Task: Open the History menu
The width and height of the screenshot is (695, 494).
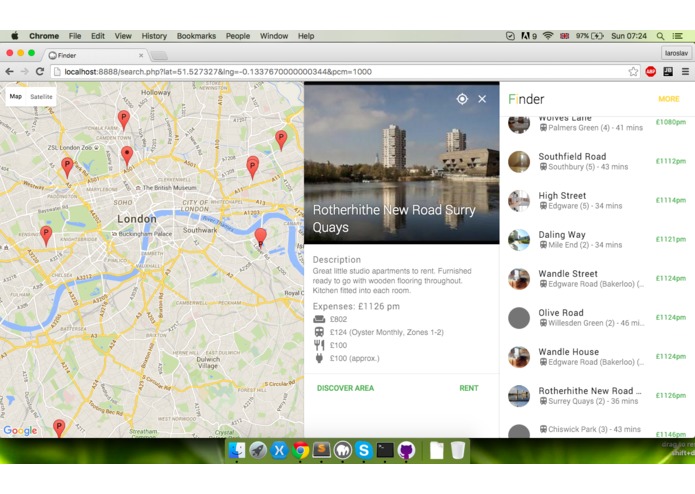Action: point(154,36)
